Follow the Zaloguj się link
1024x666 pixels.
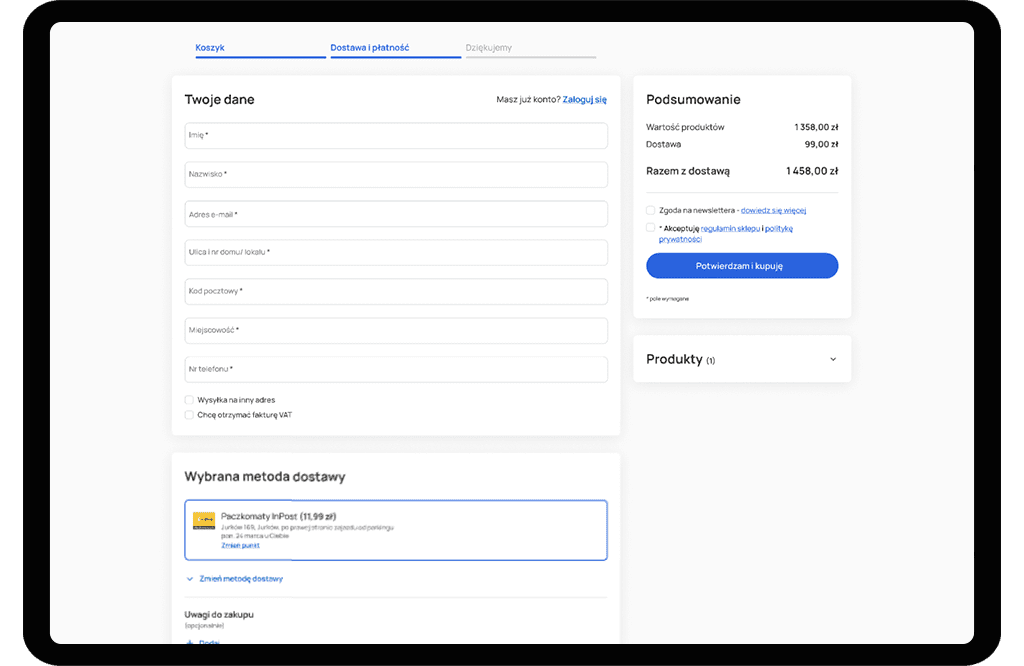[584, 99]
